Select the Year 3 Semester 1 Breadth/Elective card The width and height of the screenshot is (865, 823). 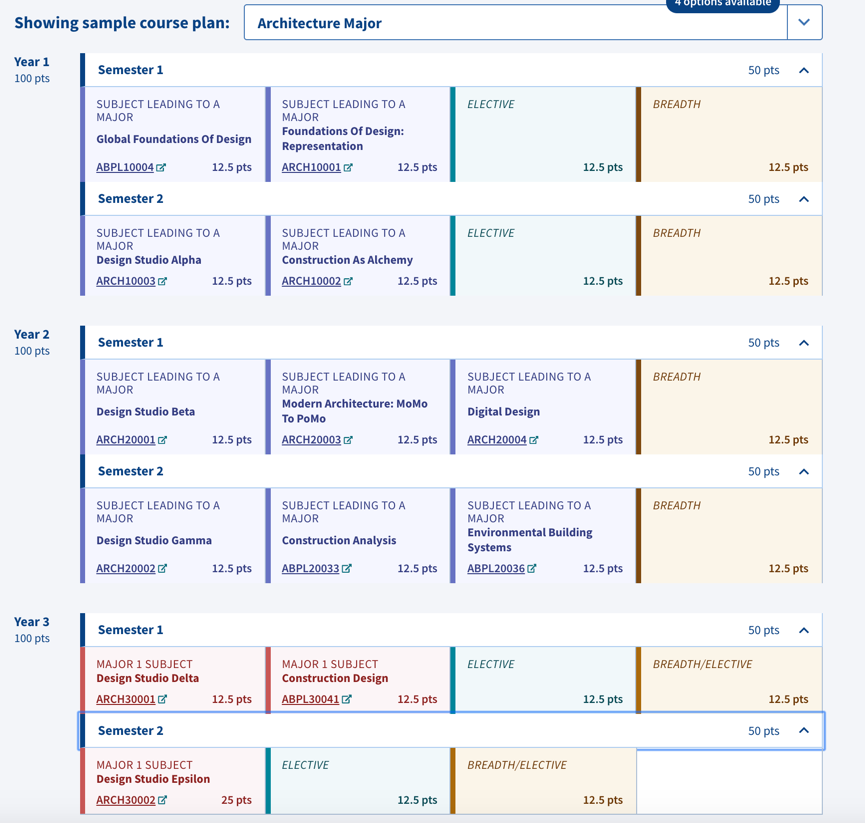[x=730, y=681]
